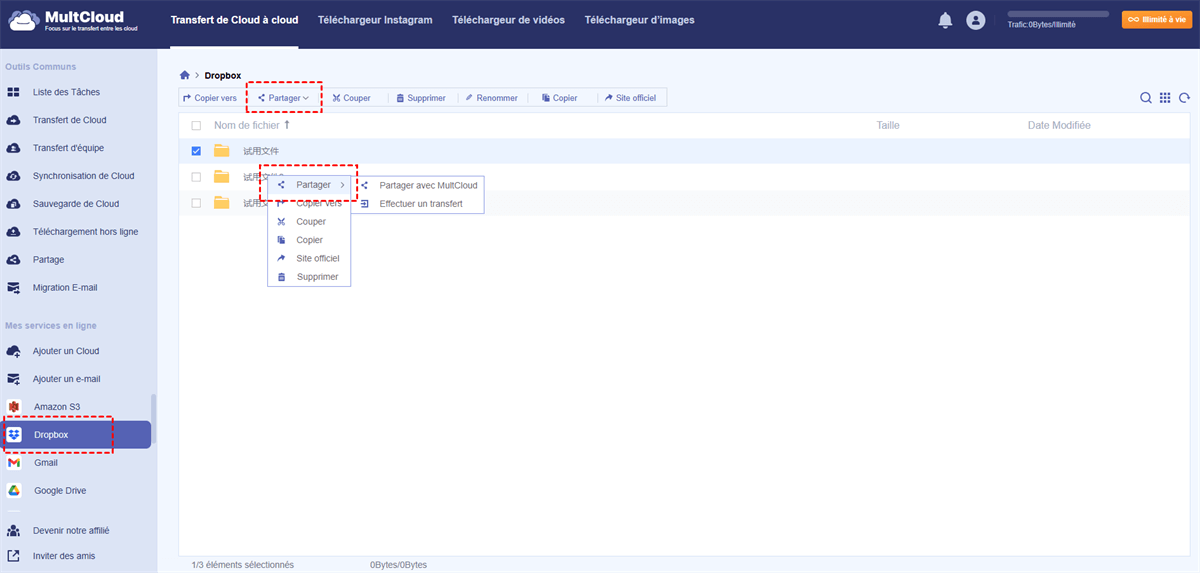Open the Gmail service in sidebar
Screen dimensions: 1200x573
click(x=46, y=463)
